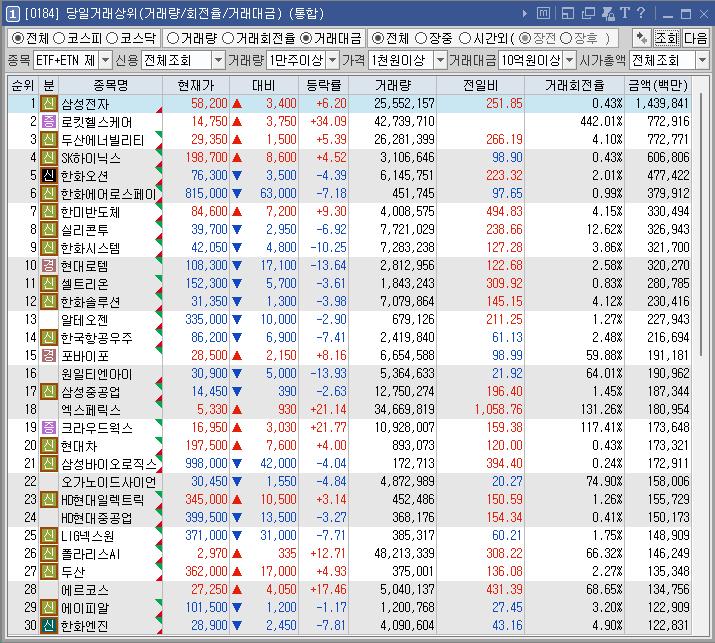Select the 거래대금 radio button

coord(306,38)
